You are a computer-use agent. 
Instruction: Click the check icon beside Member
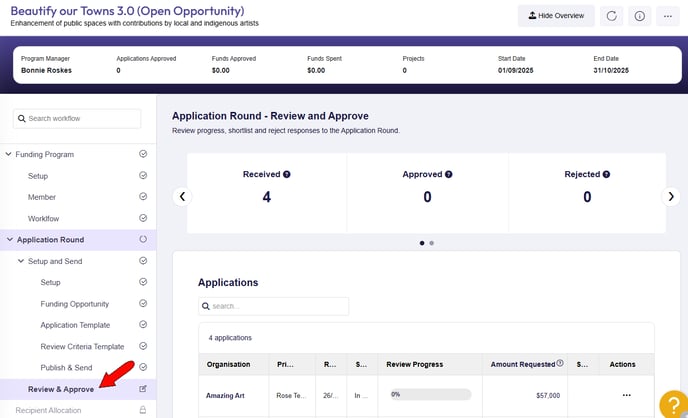tap(143, 196)
